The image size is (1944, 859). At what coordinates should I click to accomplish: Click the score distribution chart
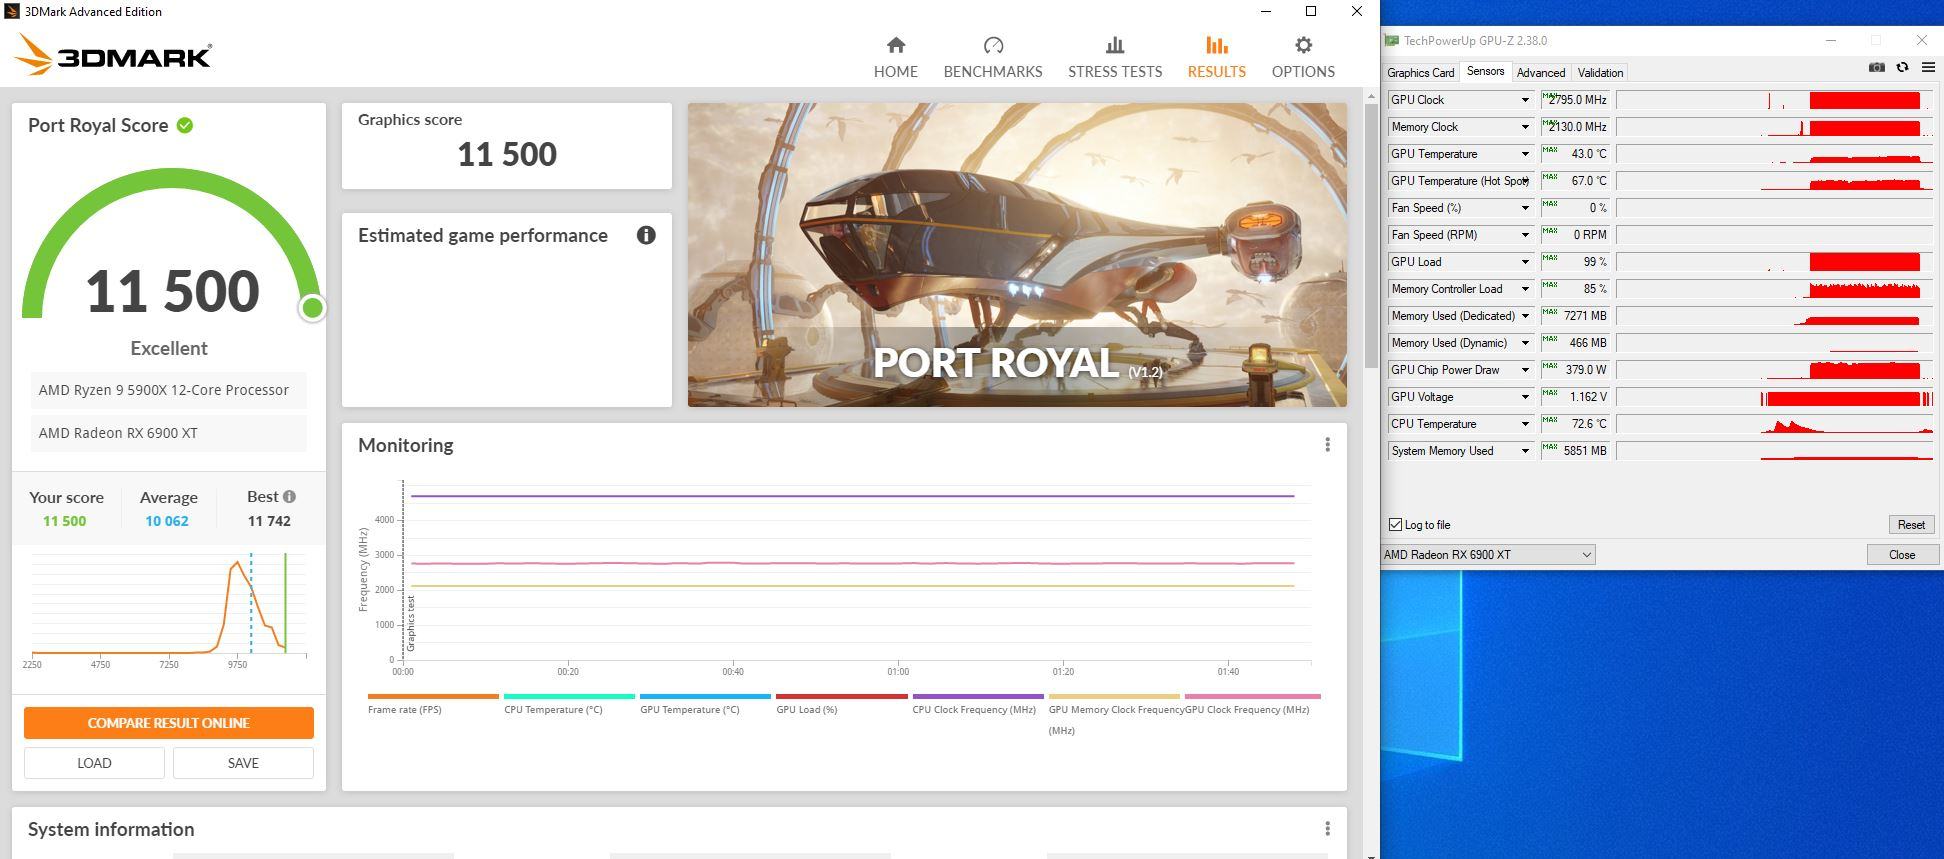click(x=168, y=610)
